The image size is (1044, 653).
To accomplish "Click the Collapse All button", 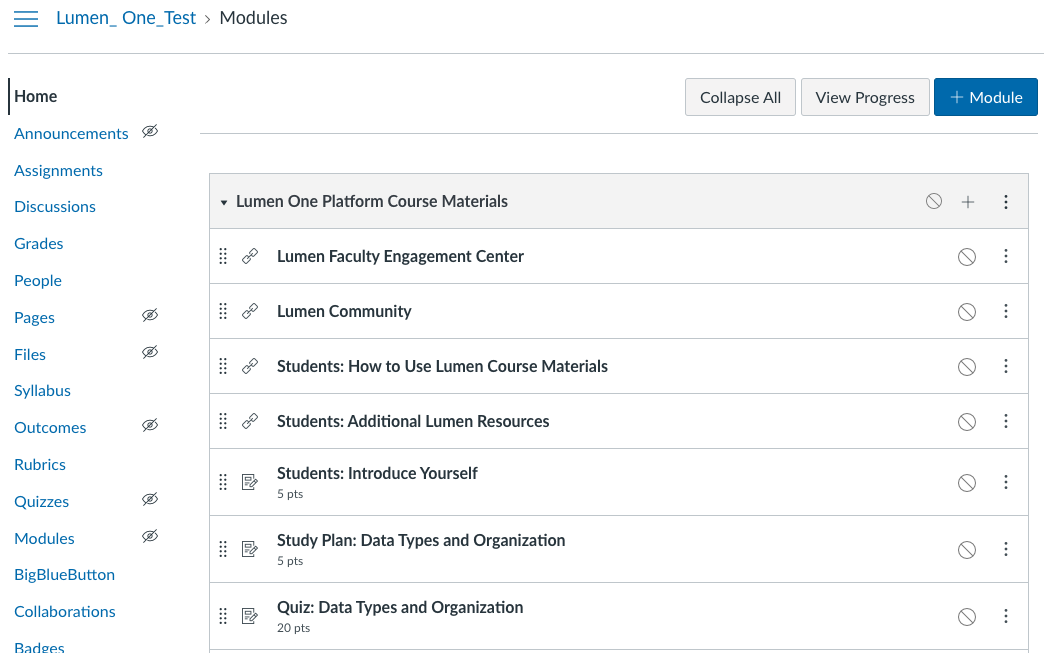I will point(740,97).
